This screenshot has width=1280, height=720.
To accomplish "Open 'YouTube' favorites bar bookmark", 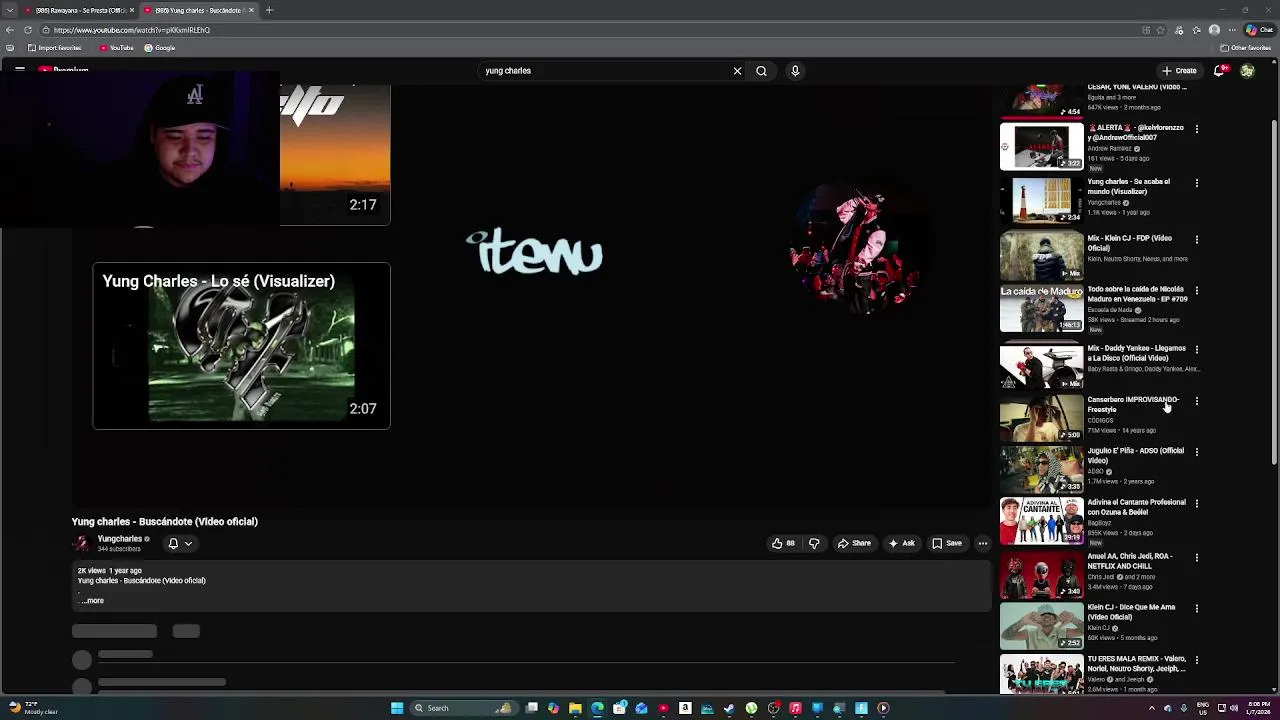I will [117, 48].
